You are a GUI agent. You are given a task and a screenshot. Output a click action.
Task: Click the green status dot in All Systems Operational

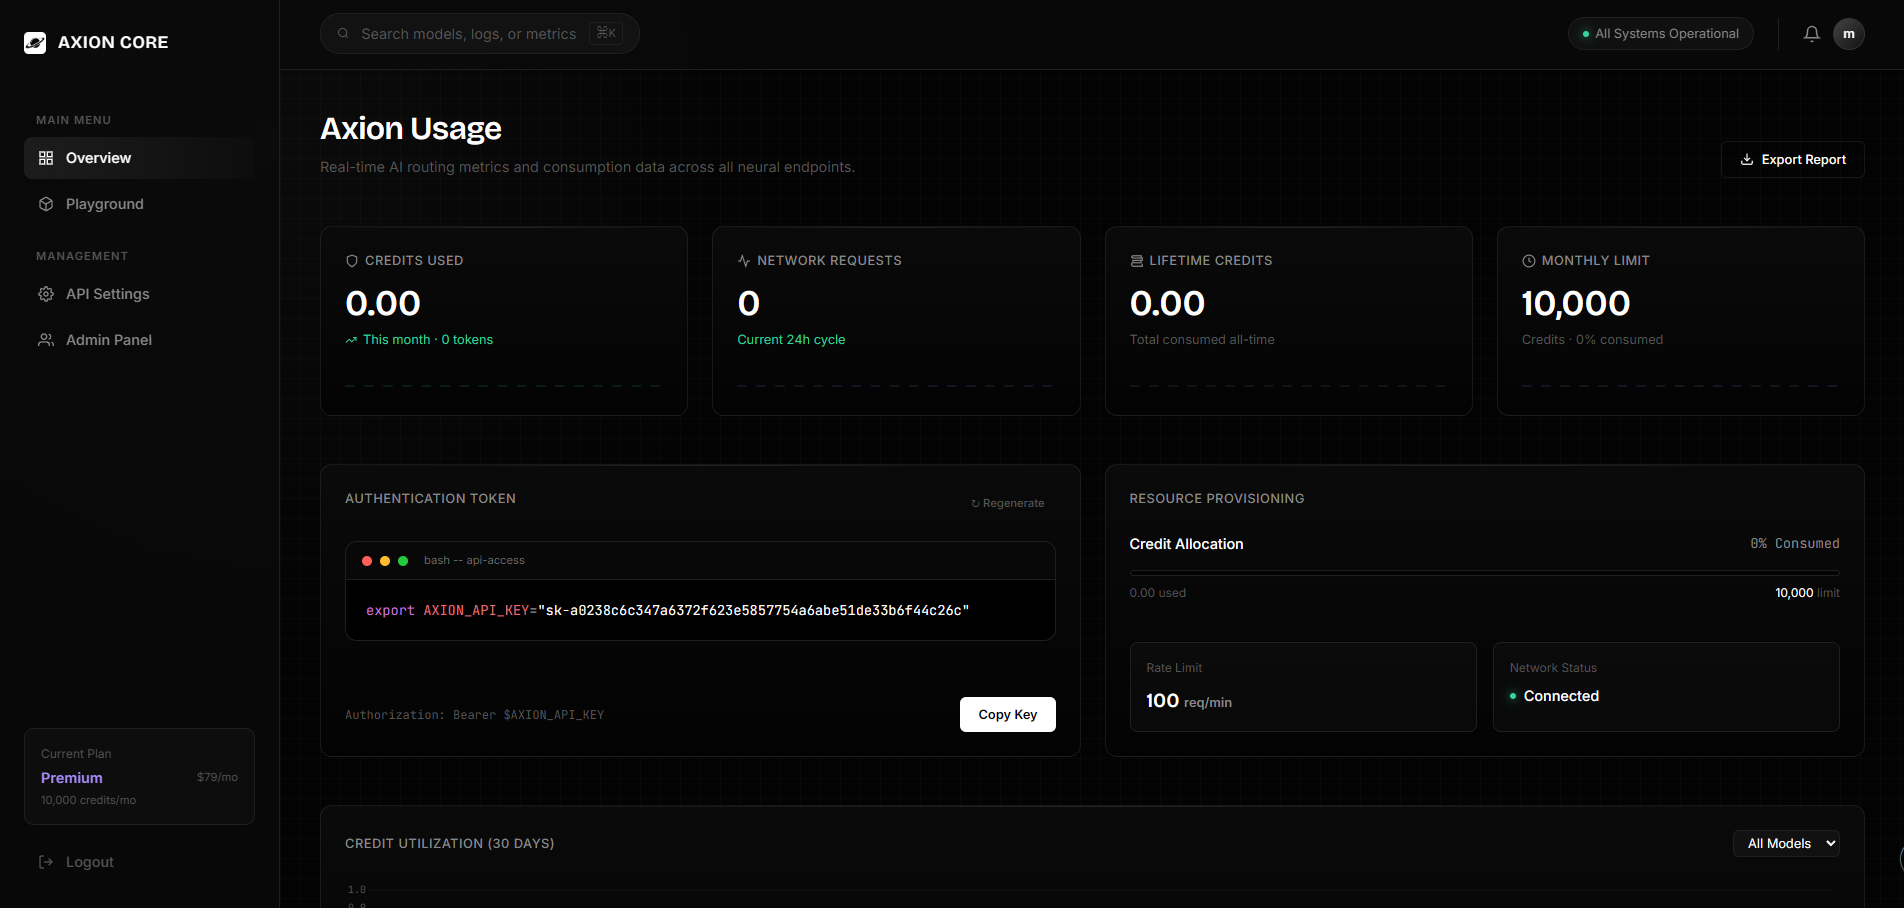point(1584,33)
